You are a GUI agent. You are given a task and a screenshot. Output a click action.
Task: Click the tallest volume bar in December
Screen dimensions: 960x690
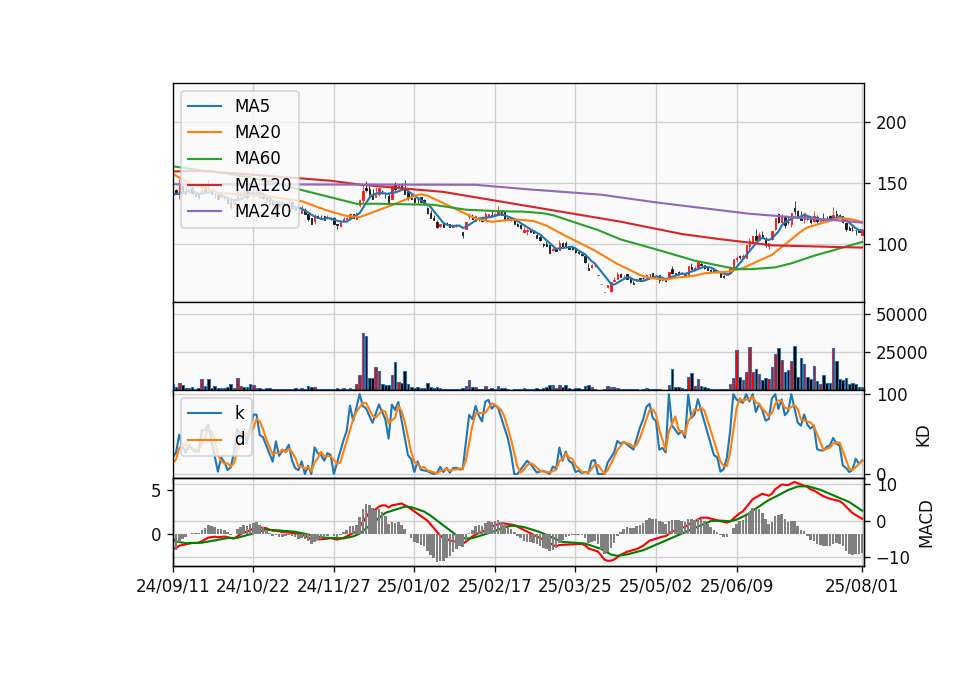click(364, 362)
